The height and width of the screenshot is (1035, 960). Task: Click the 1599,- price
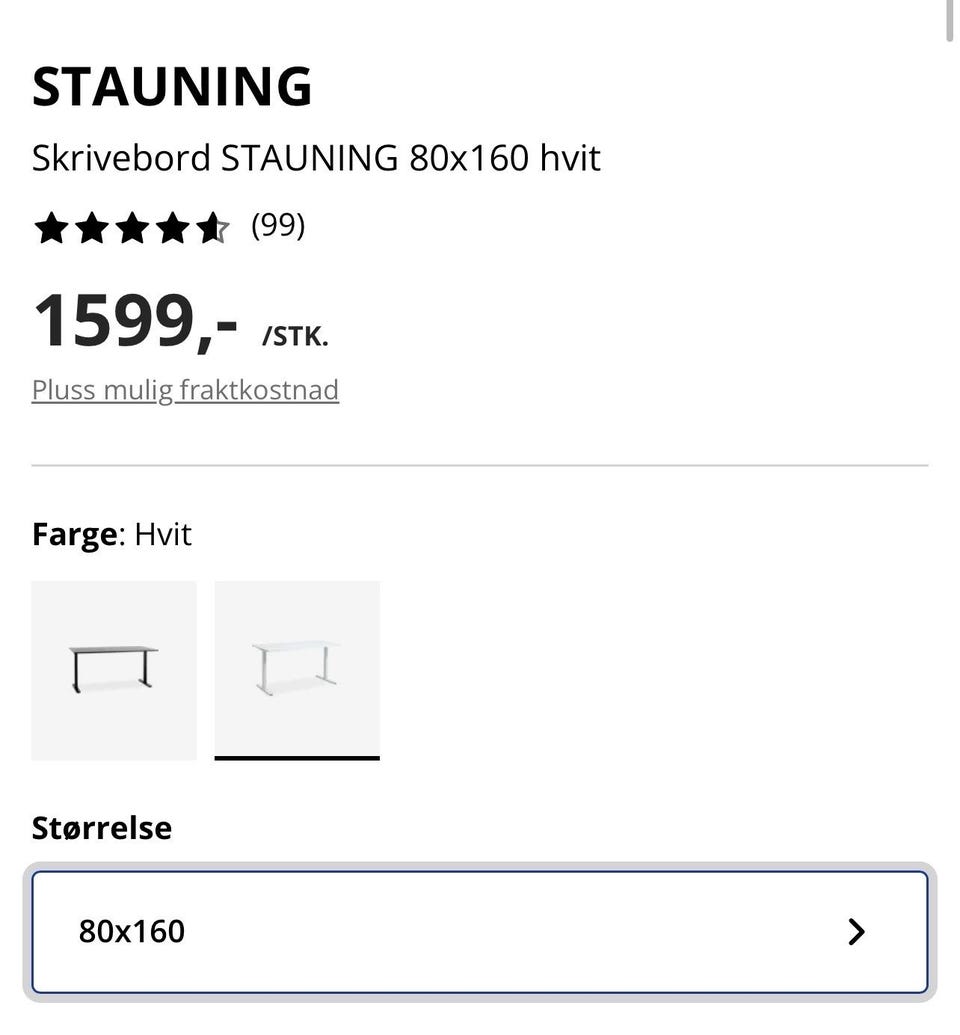tap(135, 322)
